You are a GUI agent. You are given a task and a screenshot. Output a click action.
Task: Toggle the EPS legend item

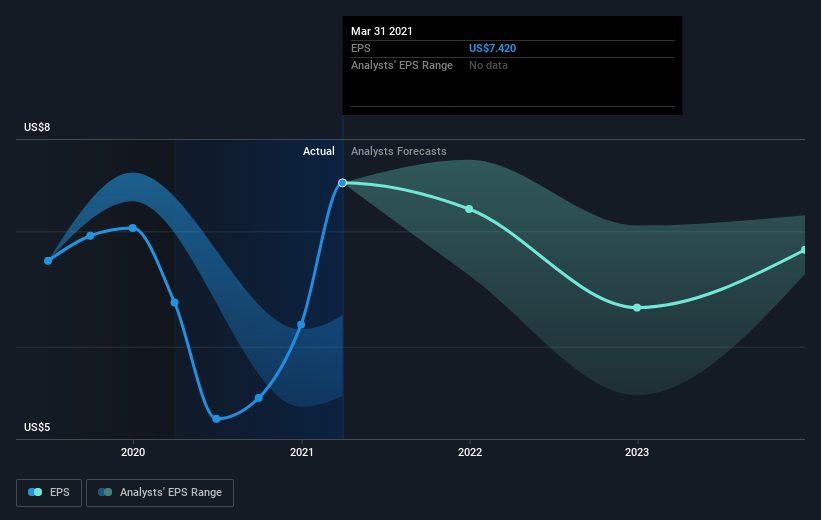pyautogui.click(x=49, y=492)
